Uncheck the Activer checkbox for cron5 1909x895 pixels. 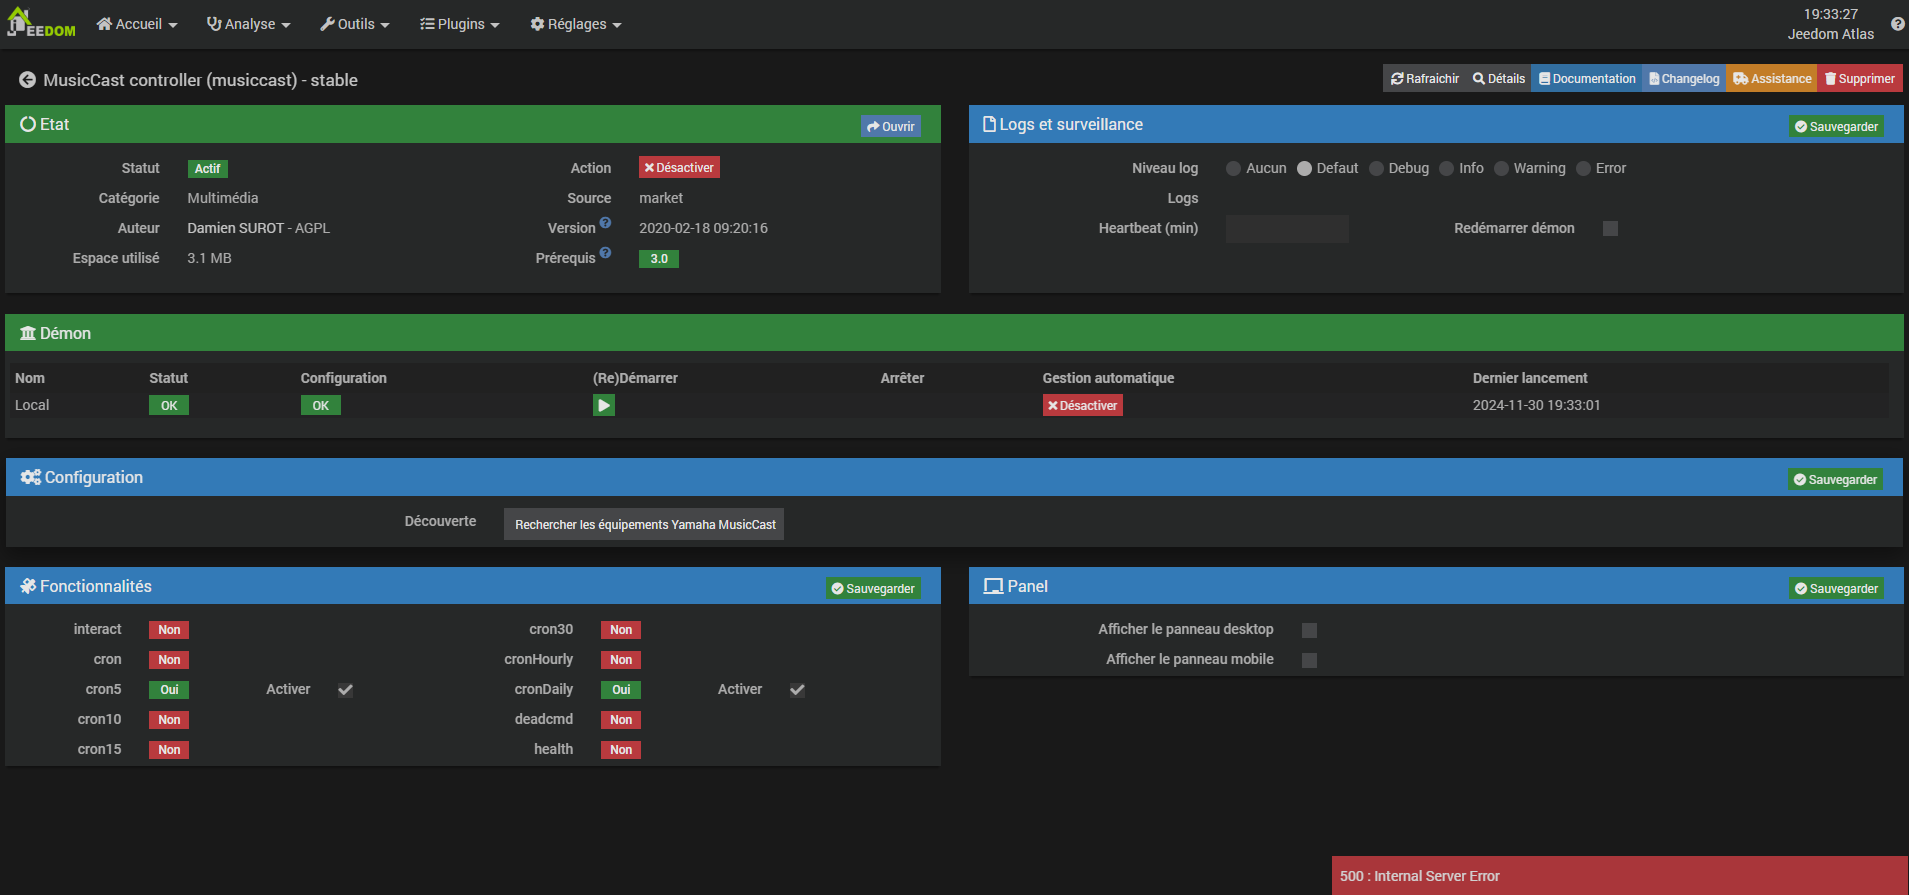point(345,690)
